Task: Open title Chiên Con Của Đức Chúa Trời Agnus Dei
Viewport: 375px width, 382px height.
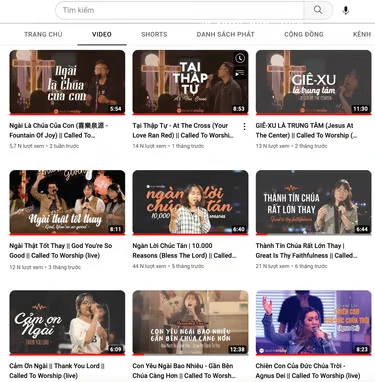Action: pyautogui.click(x=308, y=371)
